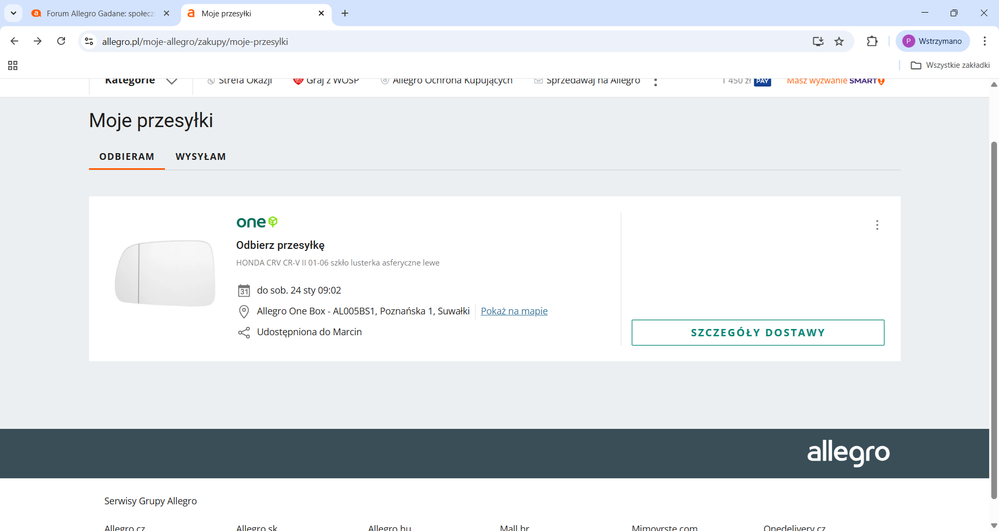Open the Pokaż na mapie link

pyautogui.click(x=514, y=311)
